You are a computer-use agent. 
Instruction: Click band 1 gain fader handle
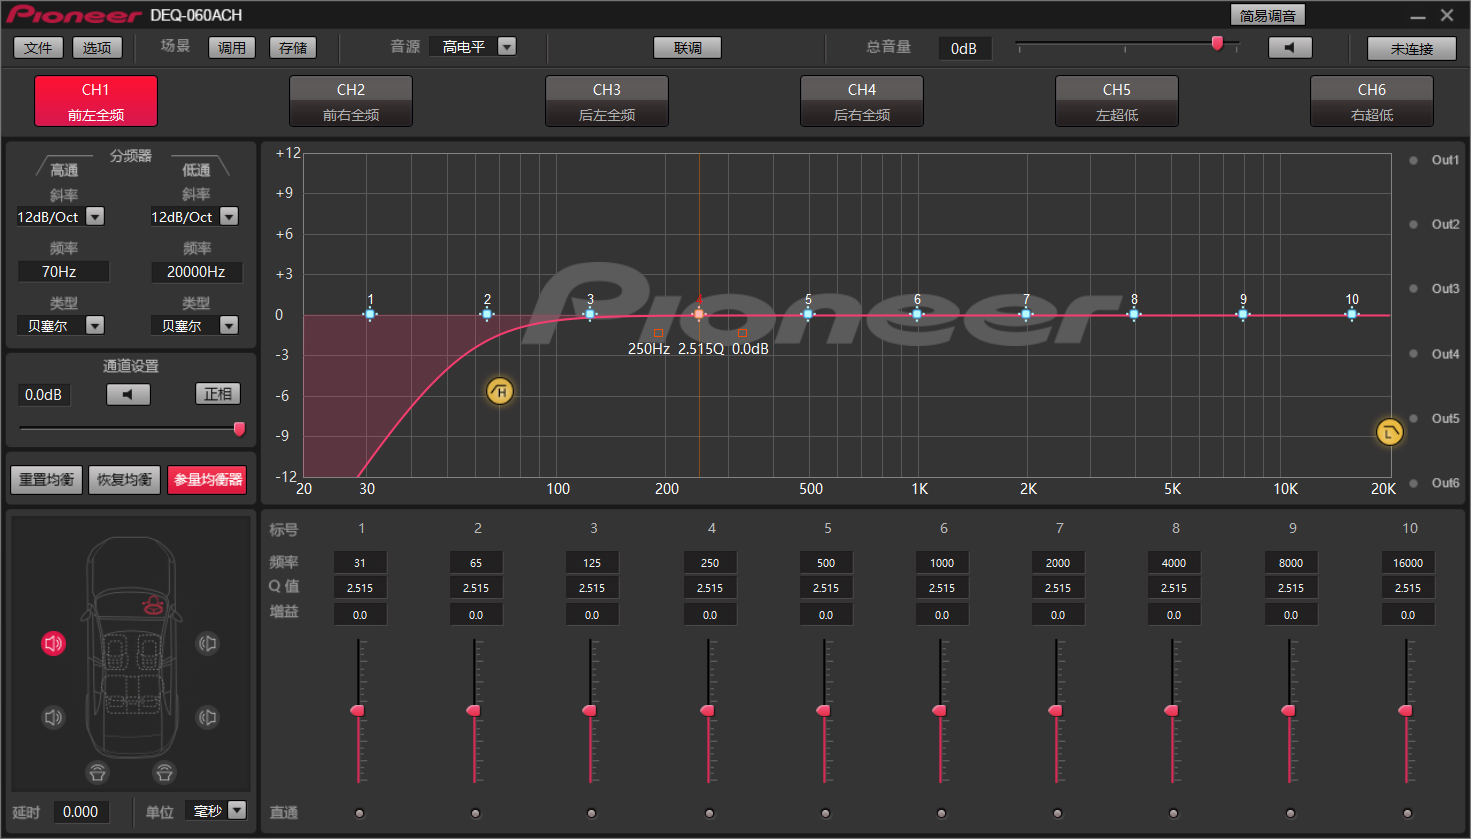(358, 710)
